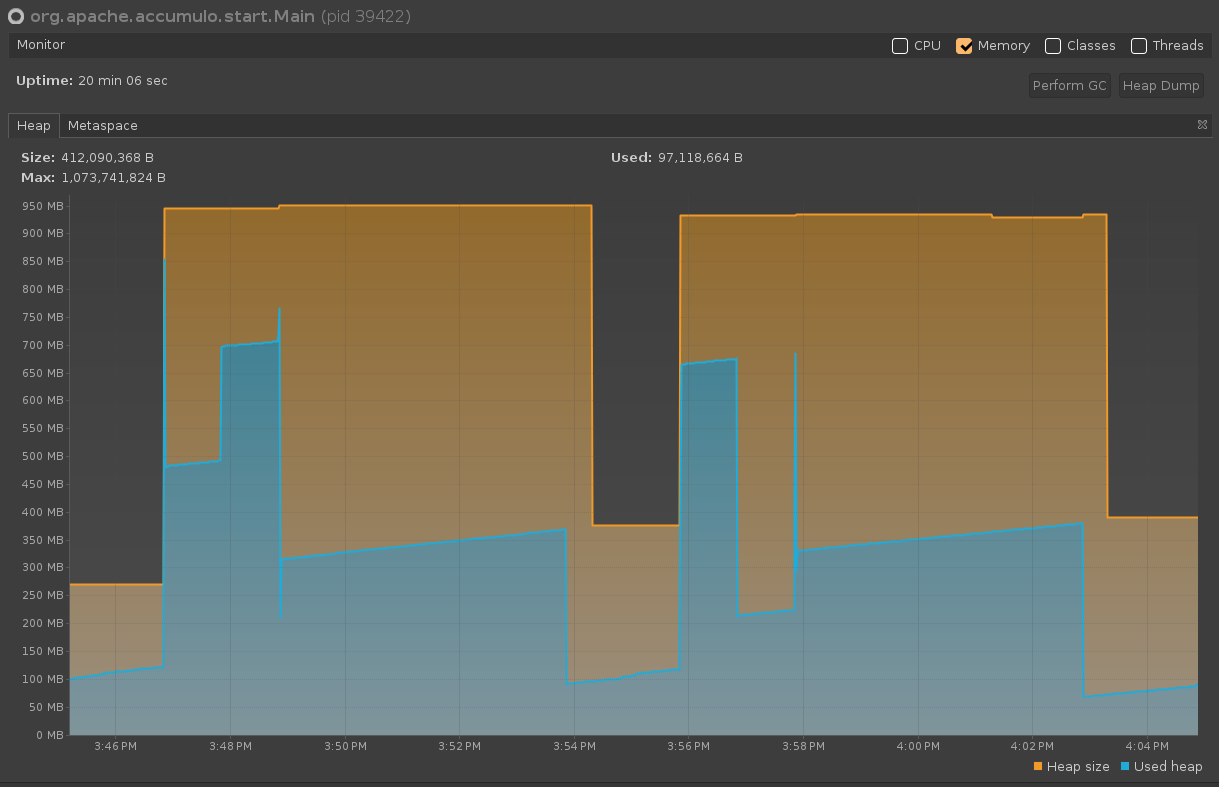The width and height of the screenshot is (1219, 787).
Task: Click the 950 MB axis label
Action: point(42,206)
